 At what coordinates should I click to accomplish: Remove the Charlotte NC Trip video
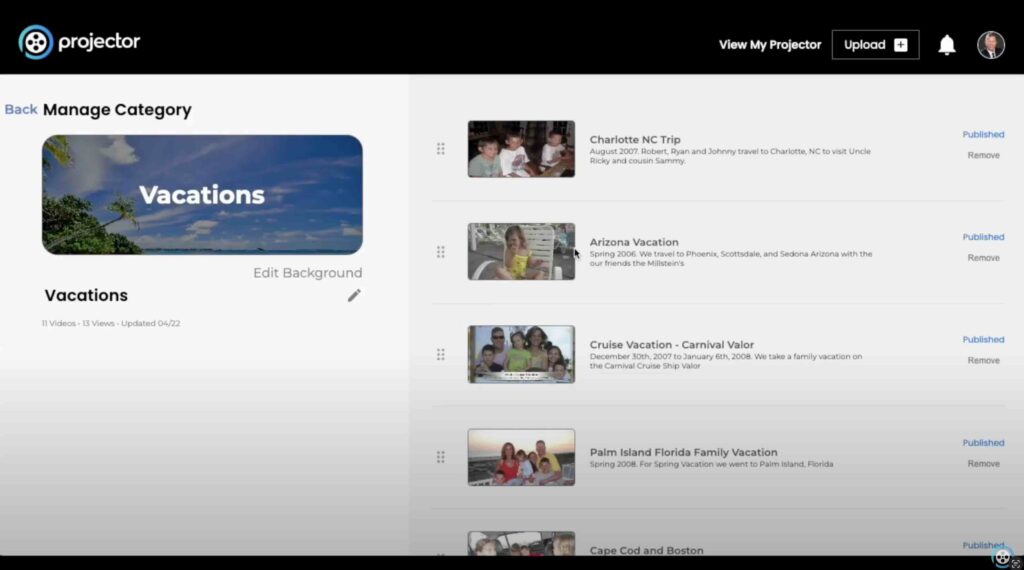point(984,155)
